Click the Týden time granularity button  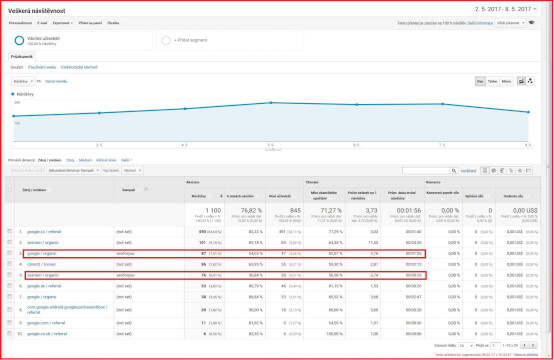492,81
